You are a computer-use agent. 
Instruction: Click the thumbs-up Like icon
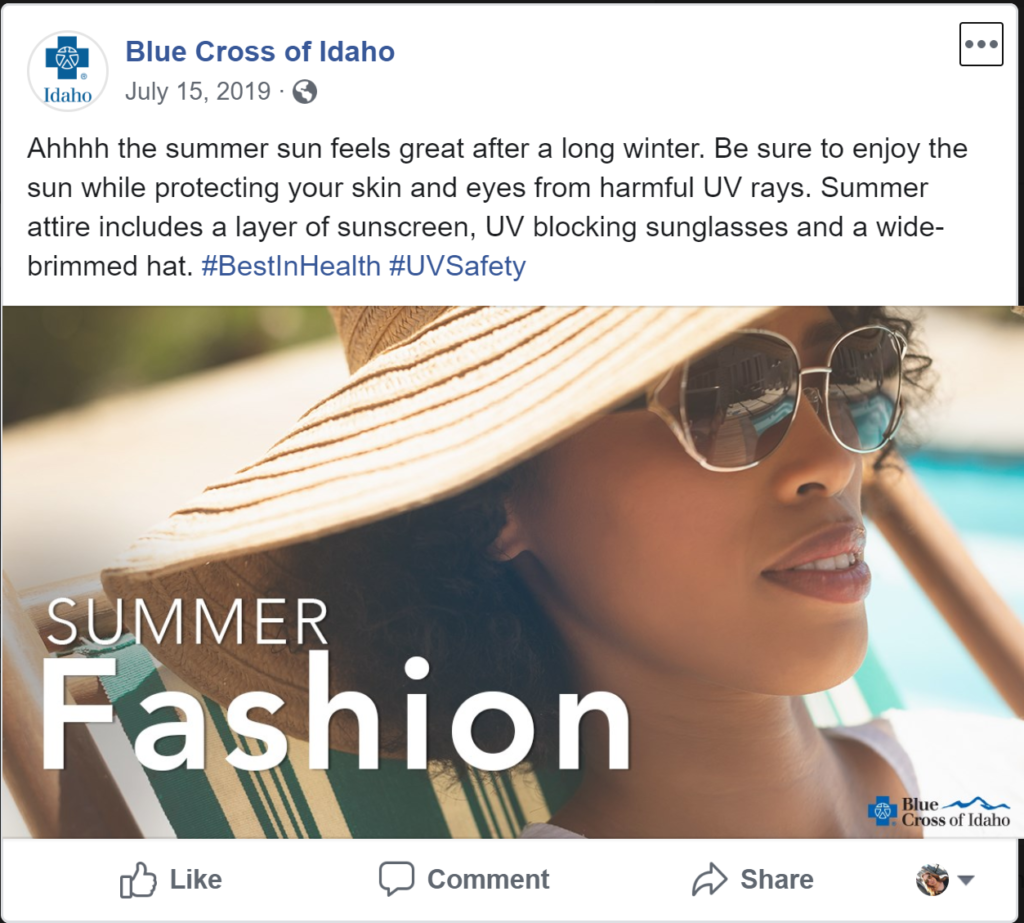pyautogui.click(x=138, y=880)
